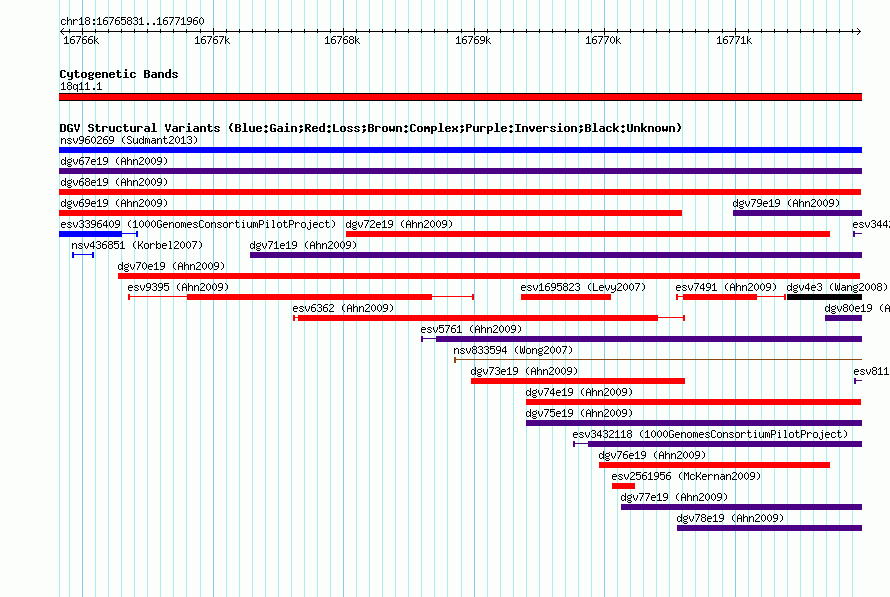This screenshot has width=890, height=597.
Task: Select the dgv67e19 purple inversion bar
Action: tap(460, 171)
